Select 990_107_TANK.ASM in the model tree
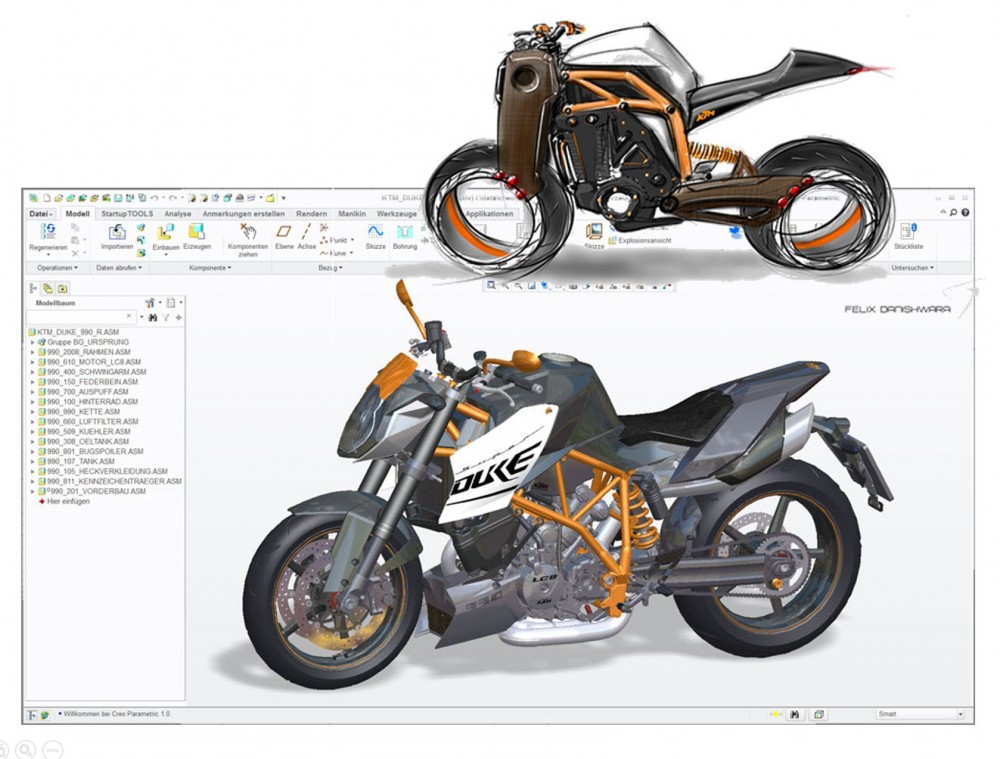The image size is (1000, 759). tap(80, 462)
